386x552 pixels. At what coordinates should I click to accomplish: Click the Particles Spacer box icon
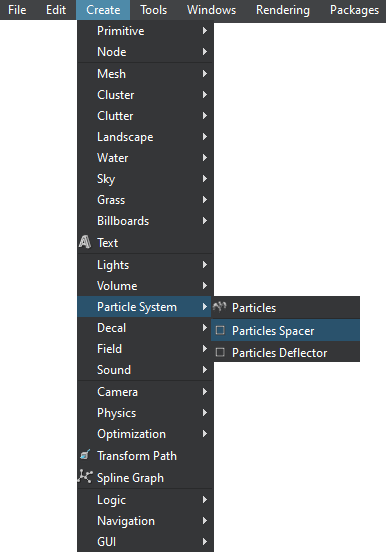pyautogui.click(x=220, y=330)
